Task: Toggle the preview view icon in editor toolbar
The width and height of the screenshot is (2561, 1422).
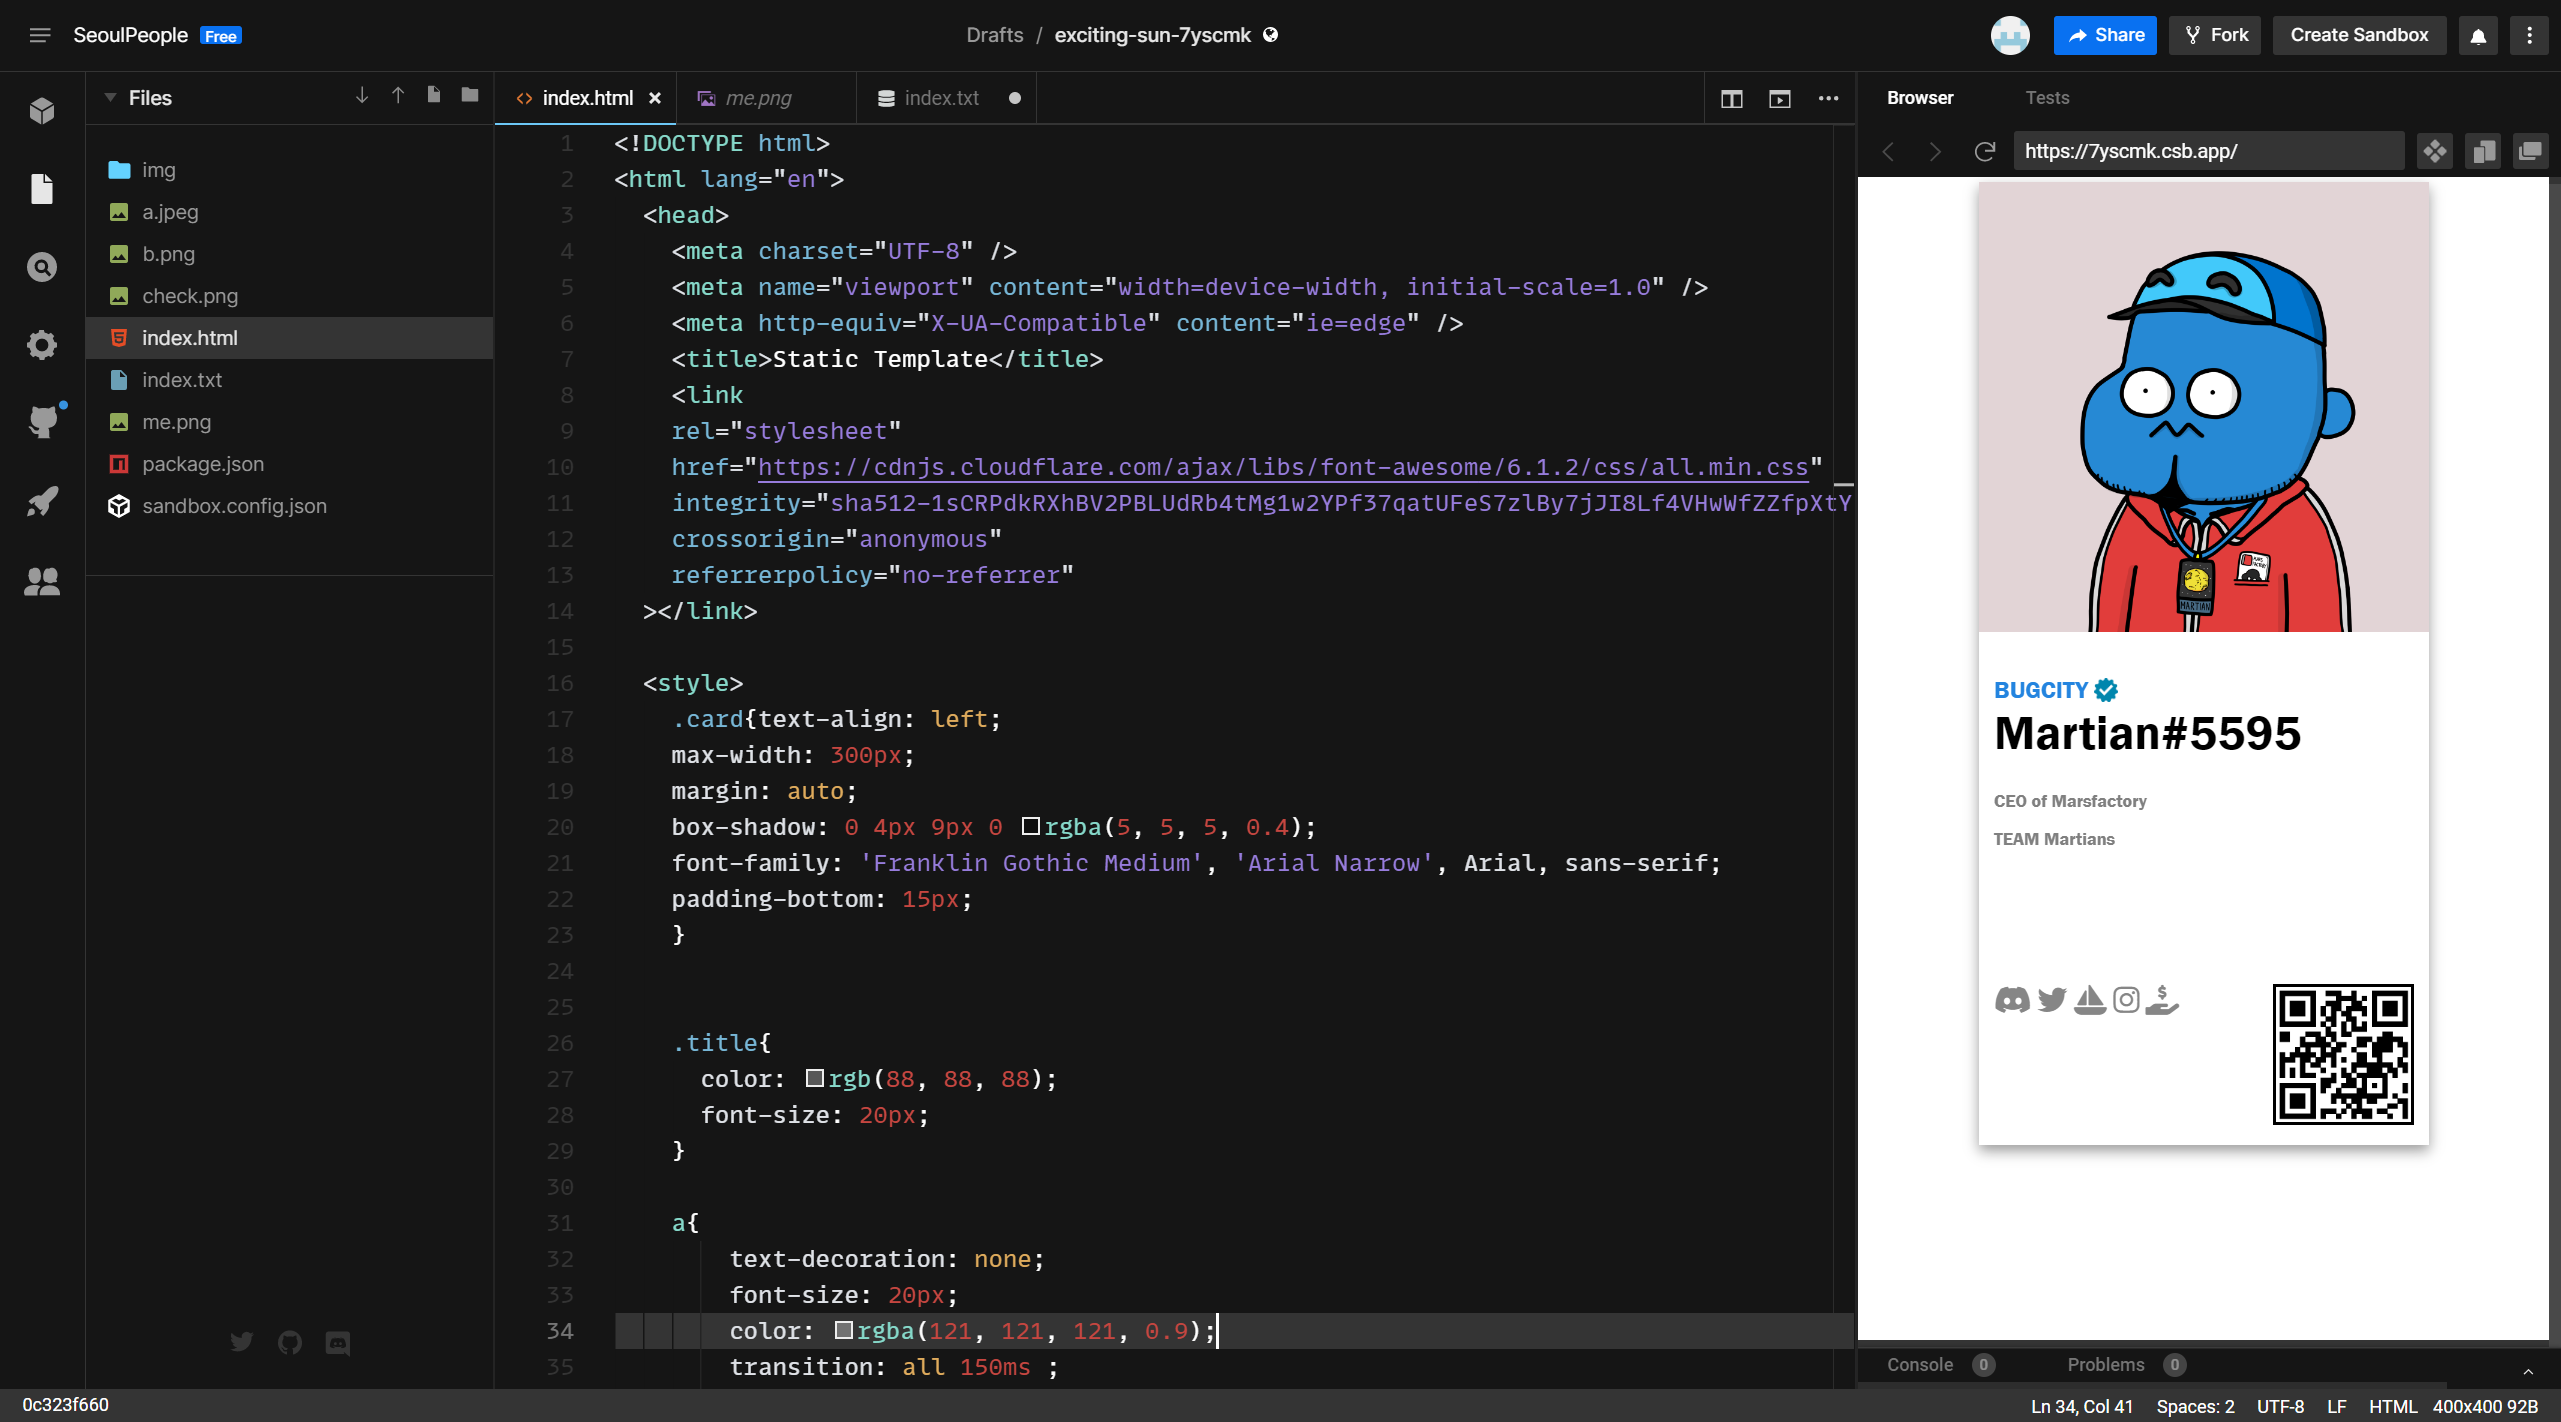Action: pyautogui.click(x=1779, y=98)
